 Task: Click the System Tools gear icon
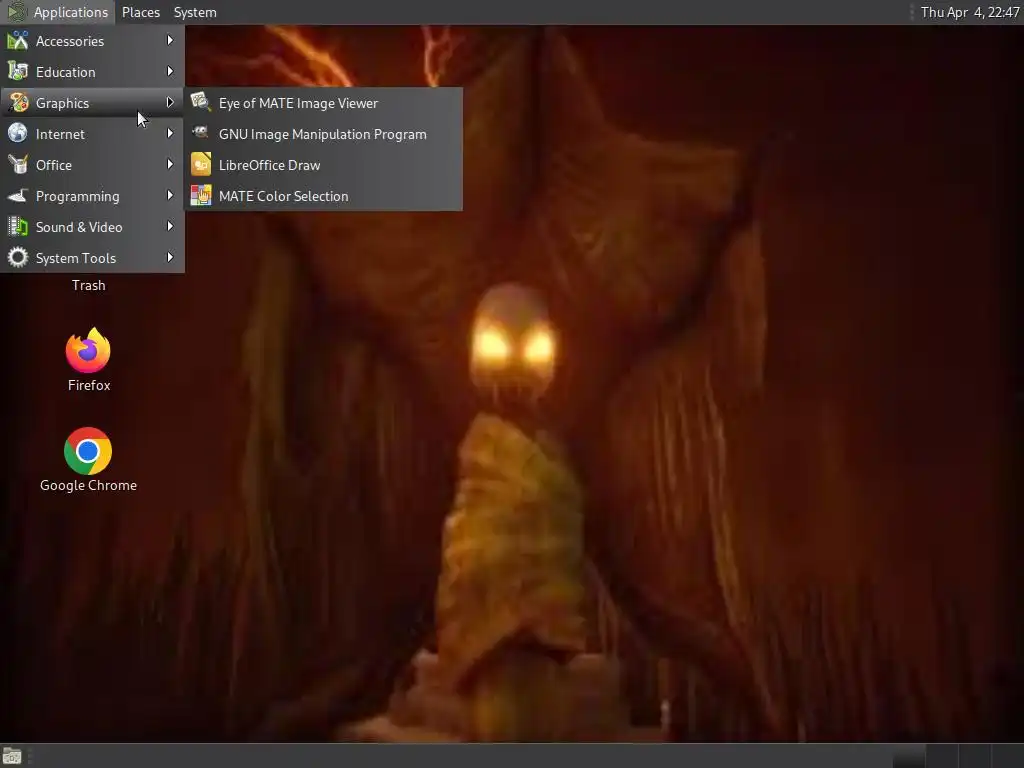(x=18, y=257)
